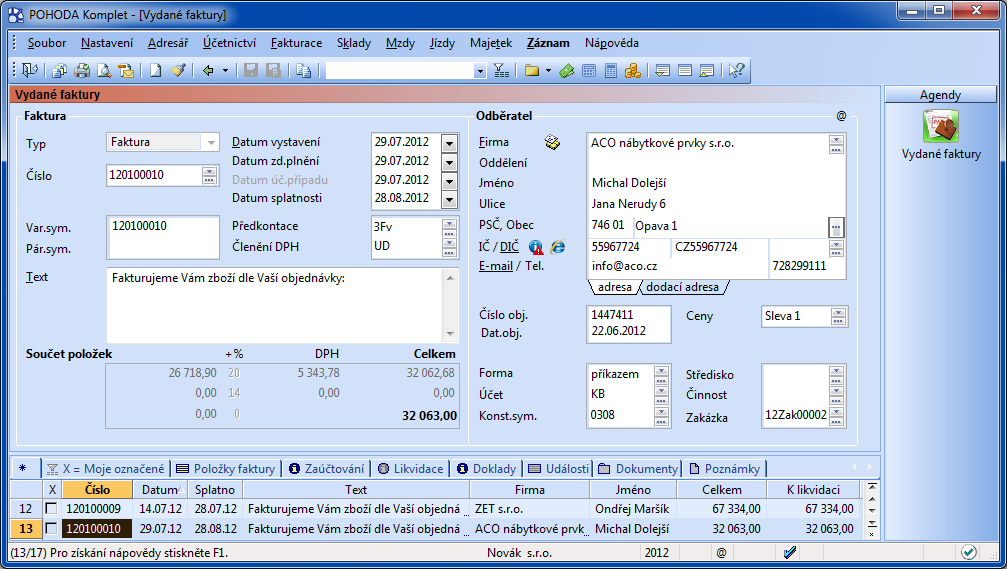Open the Zakázka 12Zak00002 list button
The height and width of the screenshot is (569, 1007).
[x=836, y=416]
